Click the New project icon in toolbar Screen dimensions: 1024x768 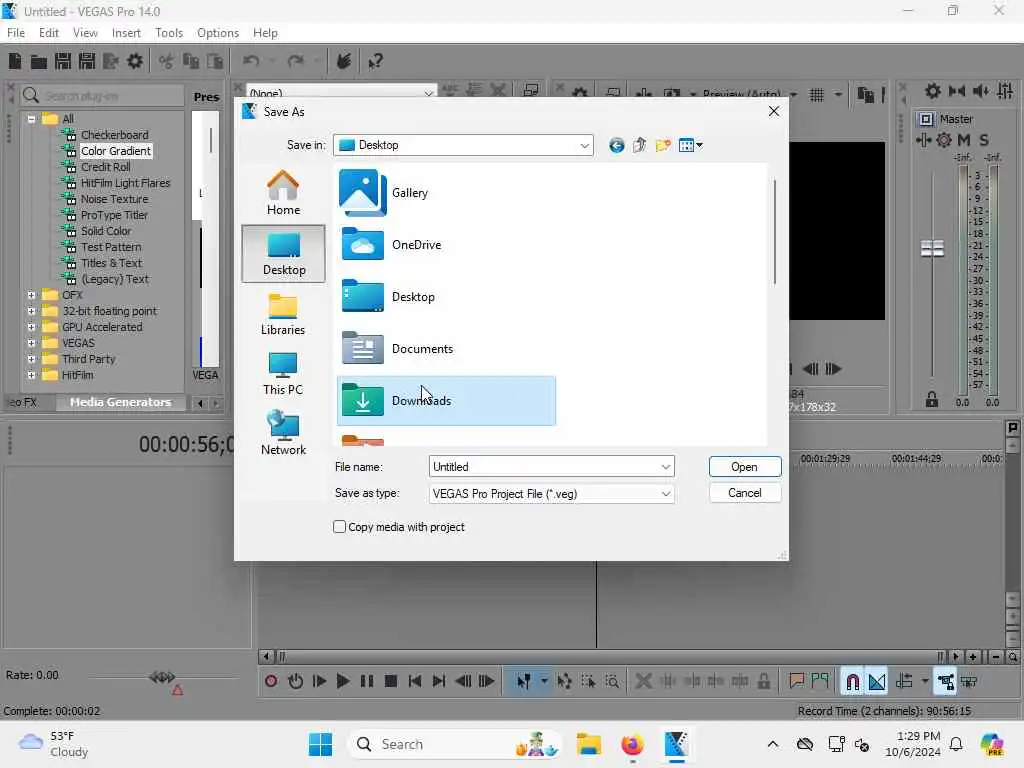click(x=14, y=61)
